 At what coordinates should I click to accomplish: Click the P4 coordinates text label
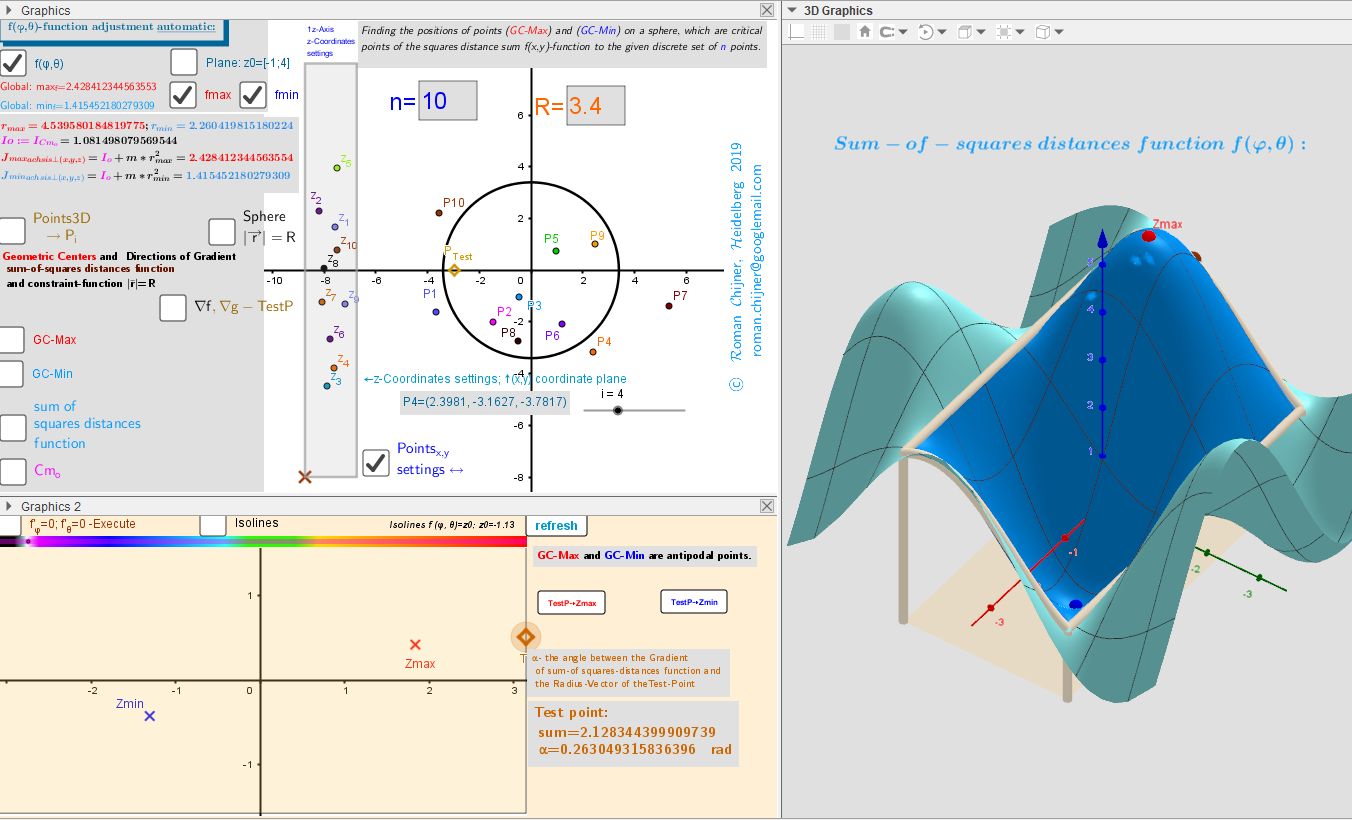tap(484, 402)
